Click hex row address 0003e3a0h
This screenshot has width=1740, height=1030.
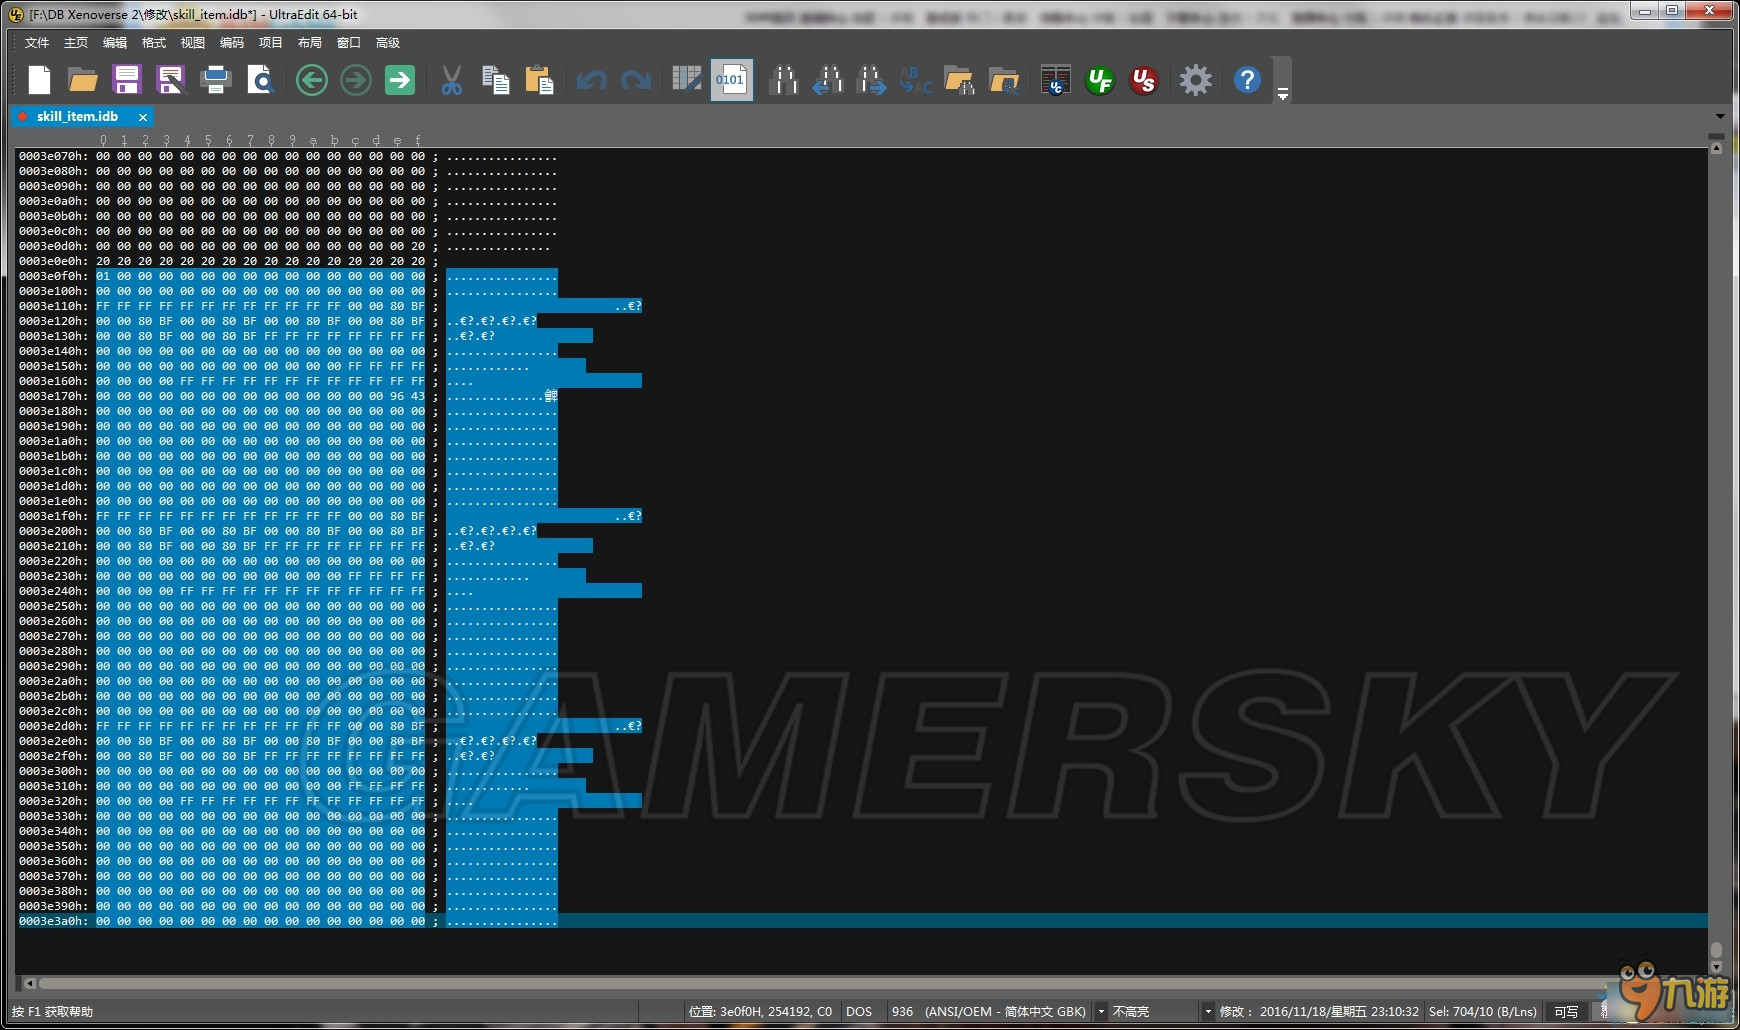53,921
